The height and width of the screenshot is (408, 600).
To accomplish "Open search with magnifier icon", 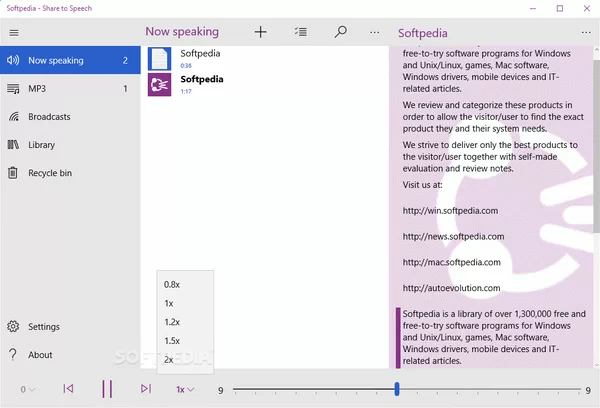I will (341, 32).
